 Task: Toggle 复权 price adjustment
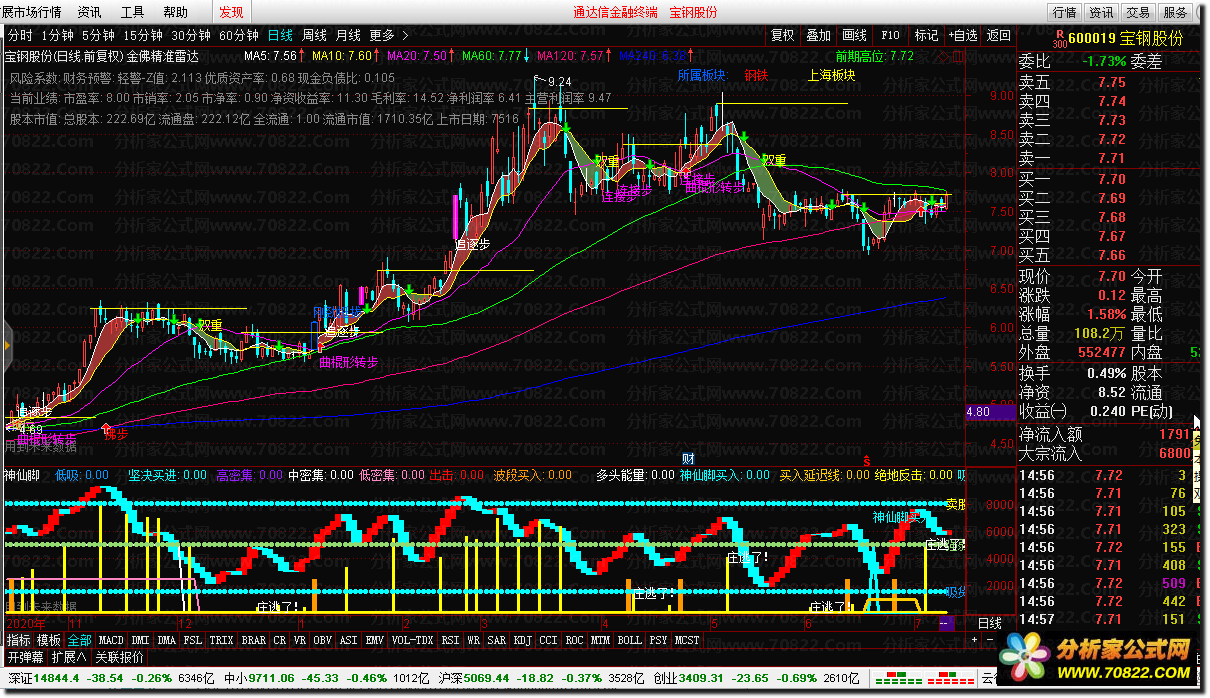pos(783,35)
